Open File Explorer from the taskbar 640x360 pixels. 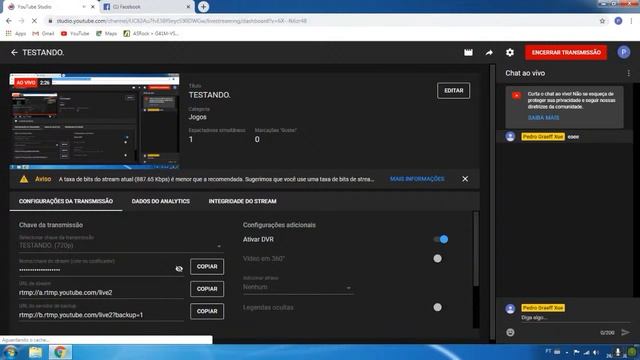36,352
